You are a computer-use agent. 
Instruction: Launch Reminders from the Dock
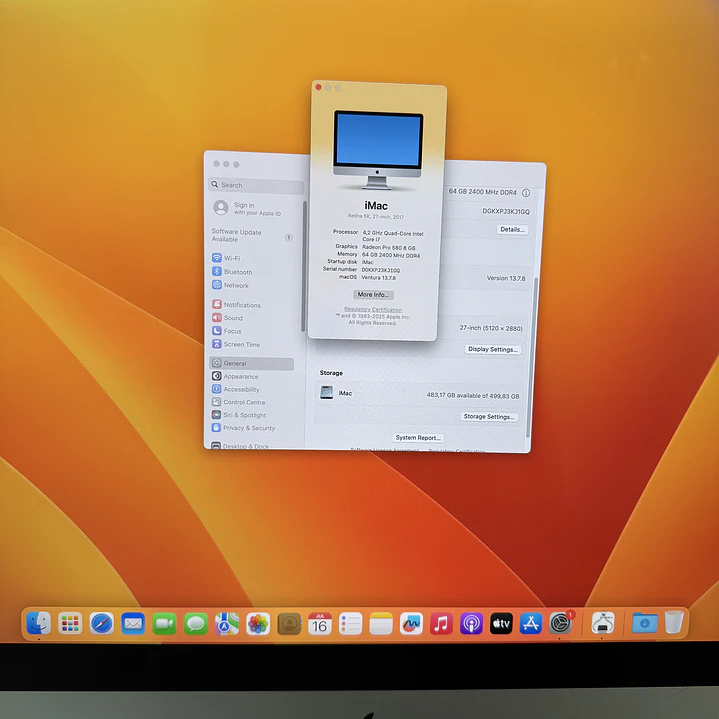[350, 624]
